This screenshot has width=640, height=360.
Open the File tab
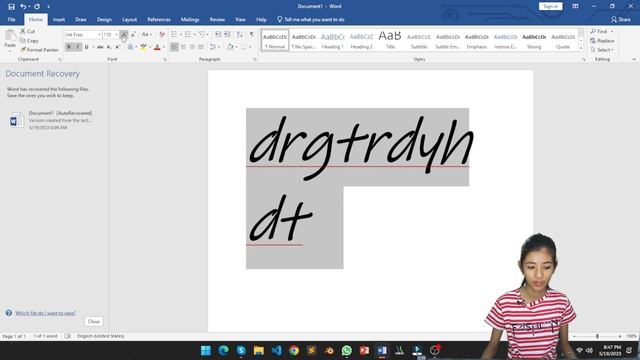[x=11, y=19]
